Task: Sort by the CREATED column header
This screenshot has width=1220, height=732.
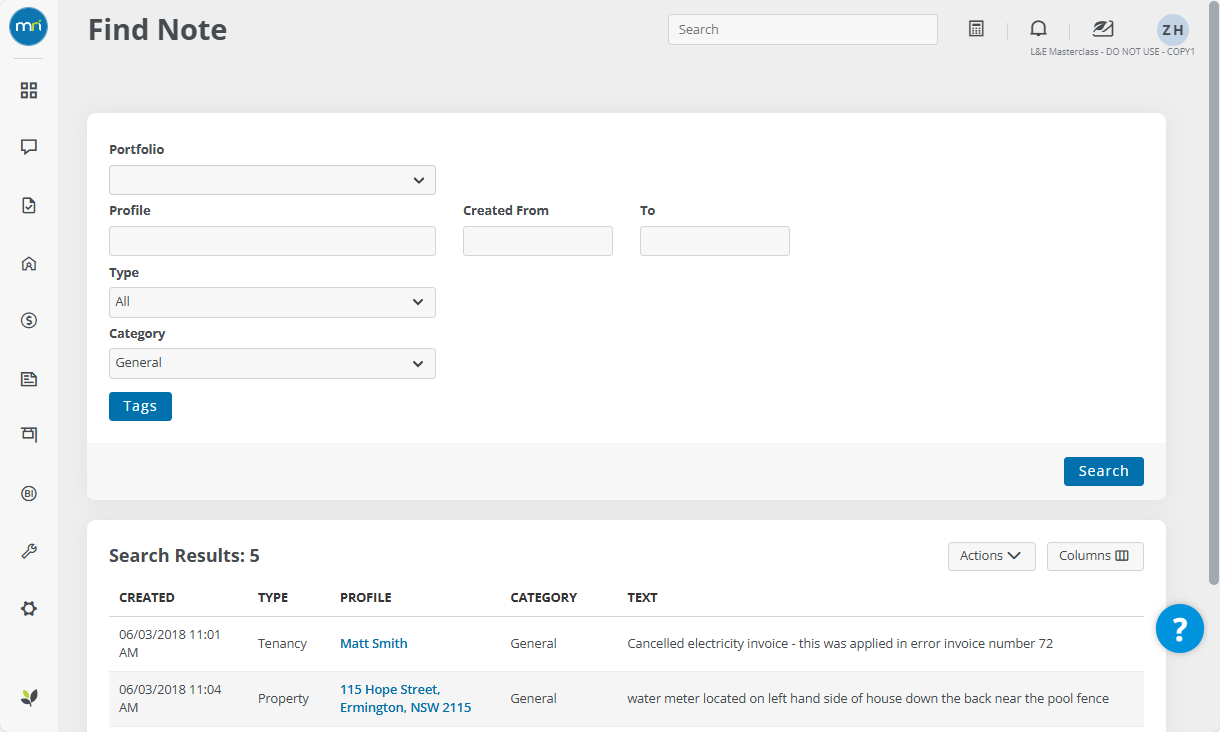Action: point(147,598)
